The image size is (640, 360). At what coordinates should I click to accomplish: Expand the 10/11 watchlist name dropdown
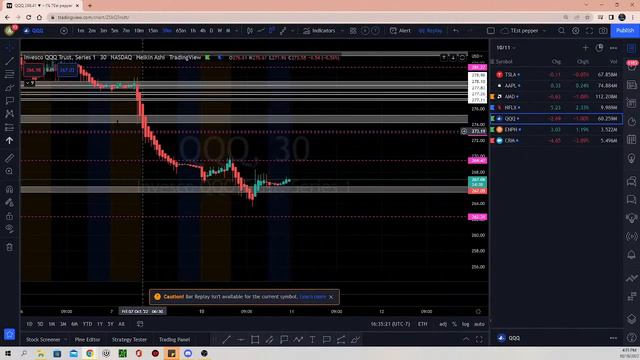point(506,48)
